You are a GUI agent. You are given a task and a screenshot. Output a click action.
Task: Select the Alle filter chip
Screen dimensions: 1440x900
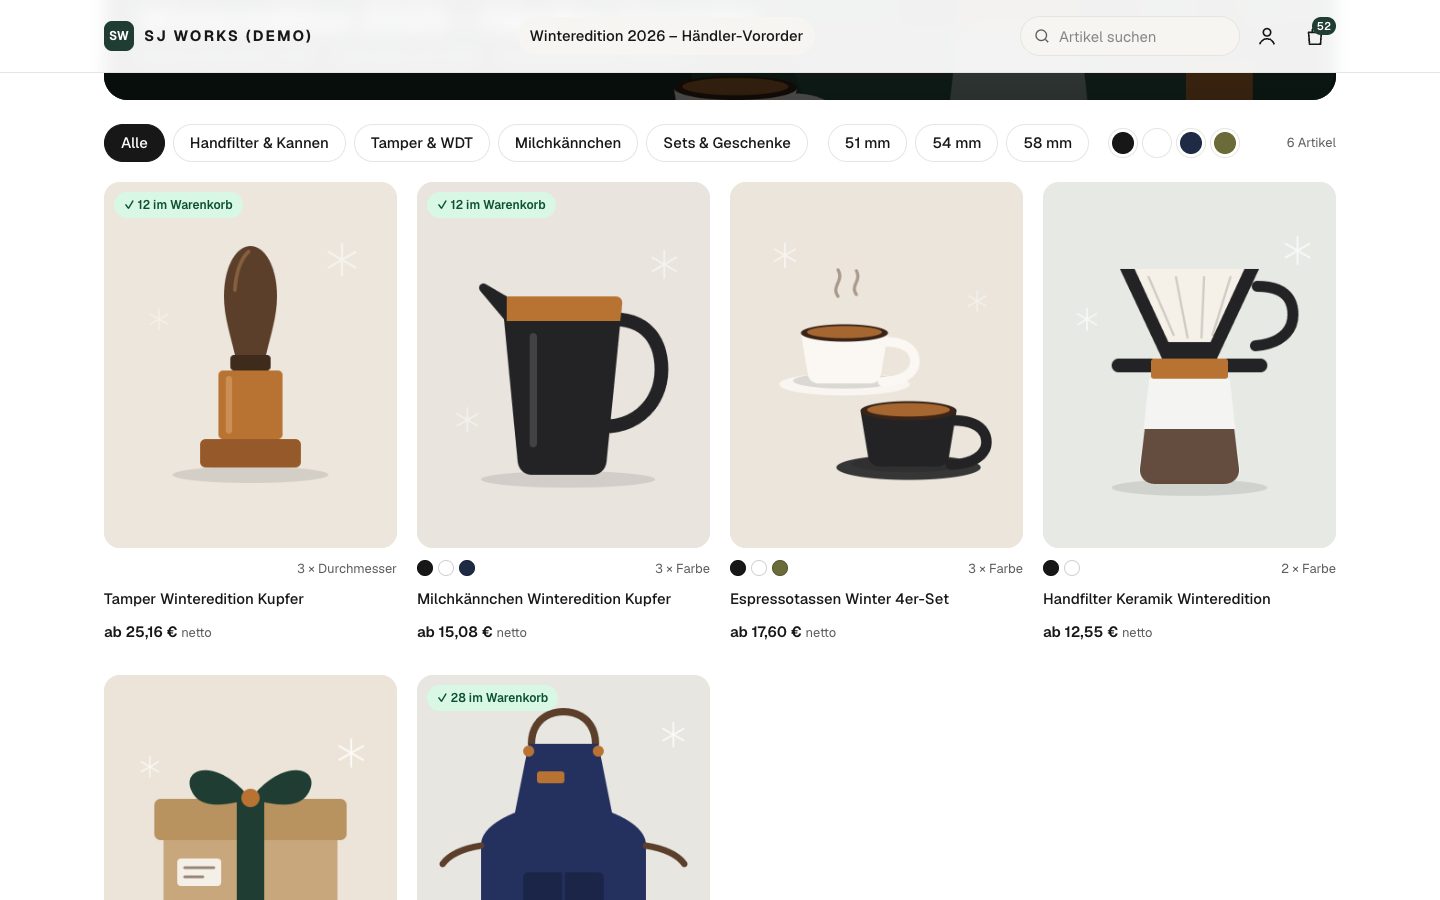134,143
